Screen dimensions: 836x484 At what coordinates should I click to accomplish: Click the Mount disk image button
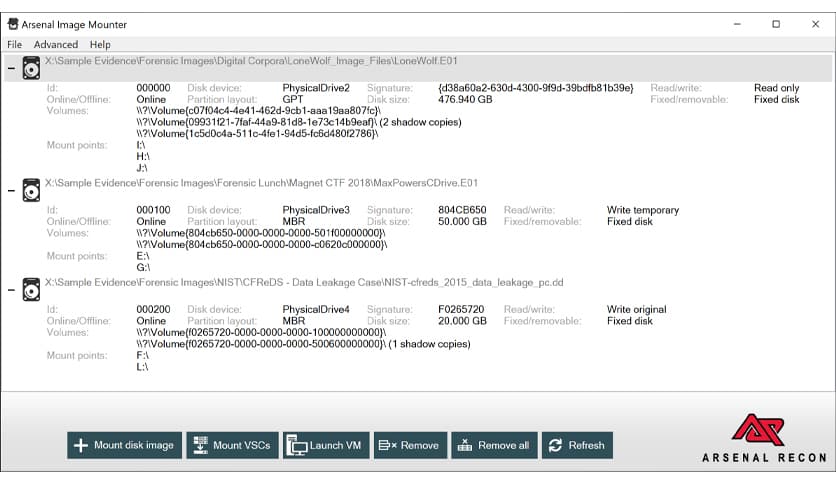(124, 445)
